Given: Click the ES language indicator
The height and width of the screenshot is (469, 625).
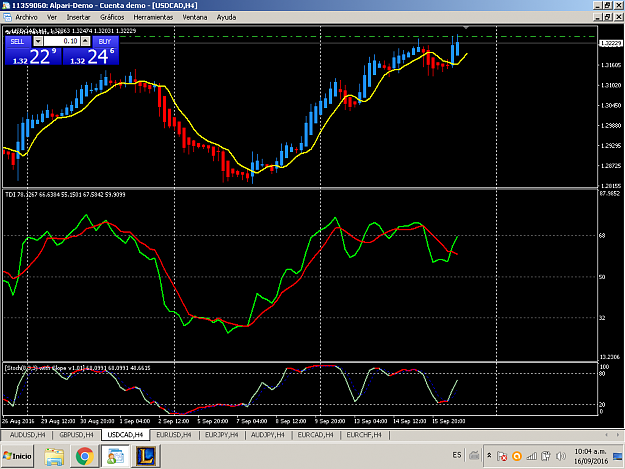Looking at the screenshot, I should pyautogui.click(x=457, y=455).
